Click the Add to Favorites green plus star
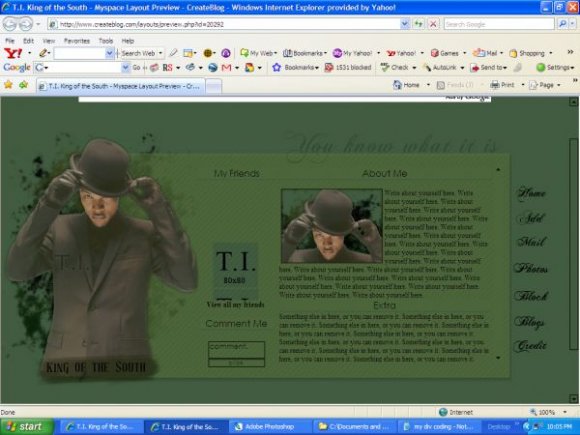580x435 pixels. click(x=23, y=85)
